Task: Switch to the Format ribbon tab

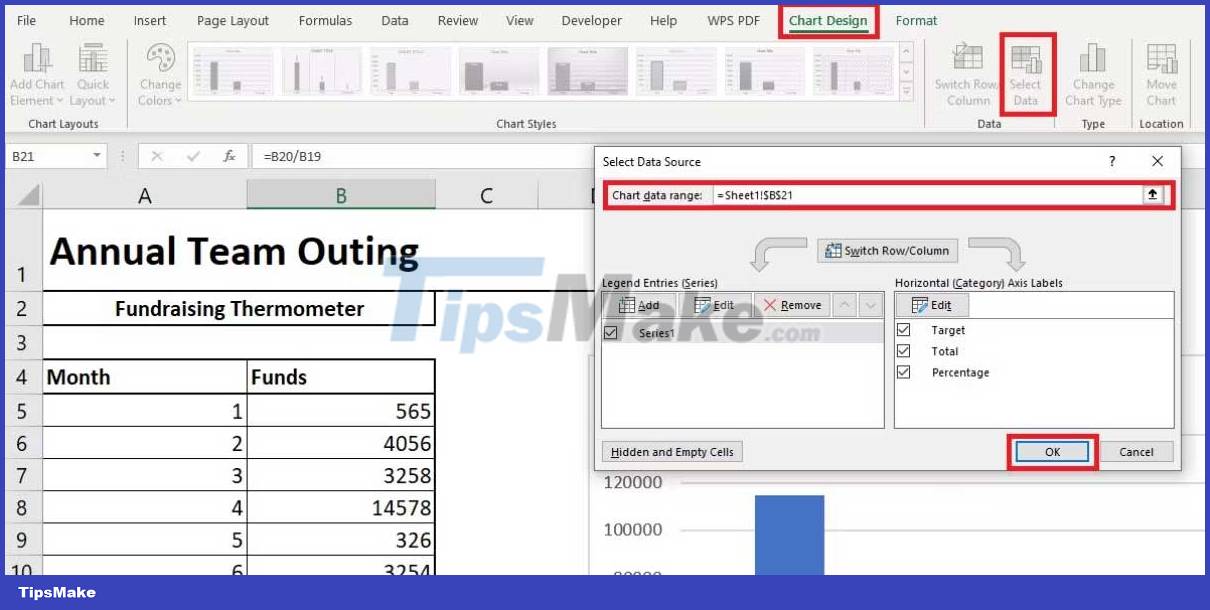Action: [917, 20]
